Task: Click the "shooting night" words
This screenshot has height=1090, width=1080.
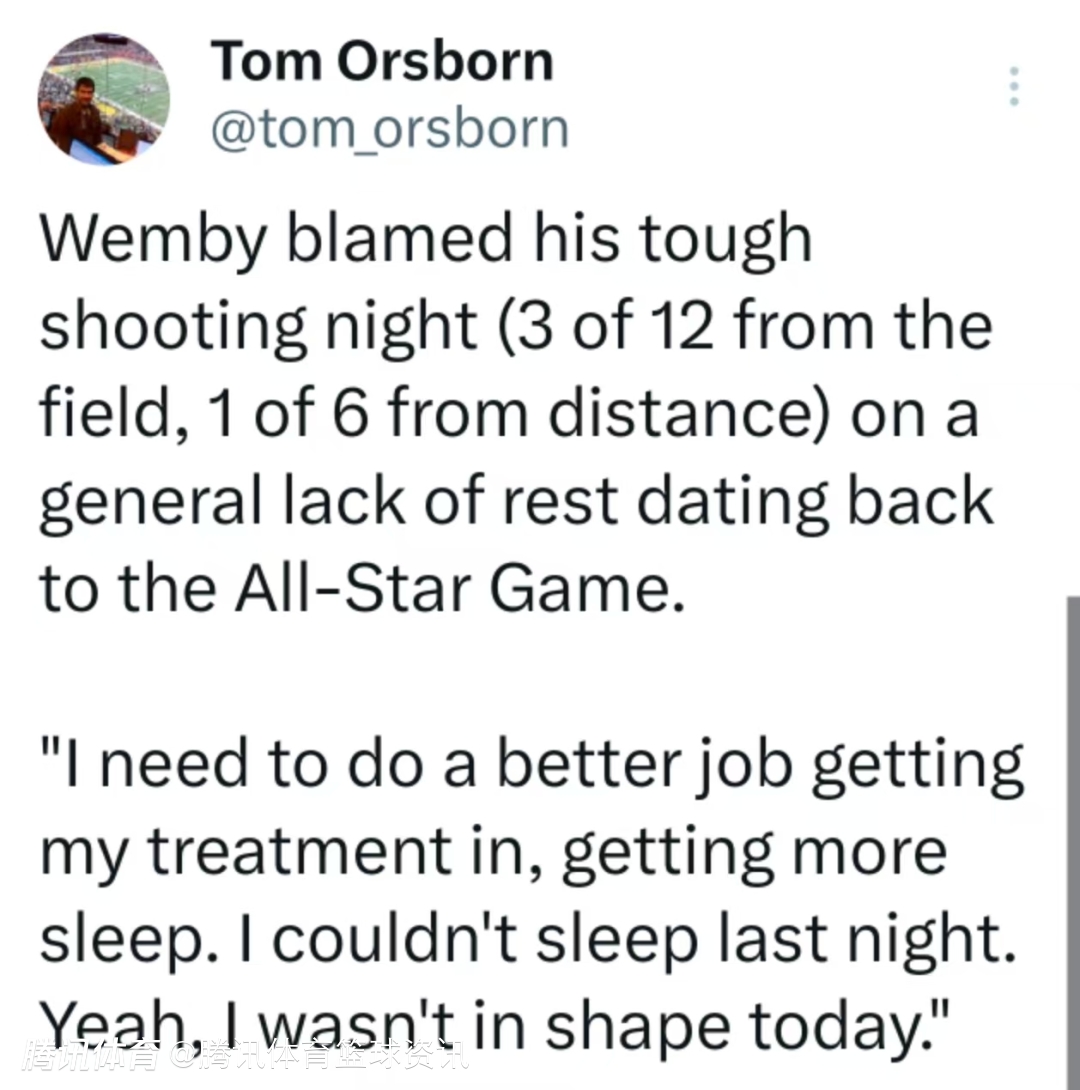Action: [x=258, y=327]
